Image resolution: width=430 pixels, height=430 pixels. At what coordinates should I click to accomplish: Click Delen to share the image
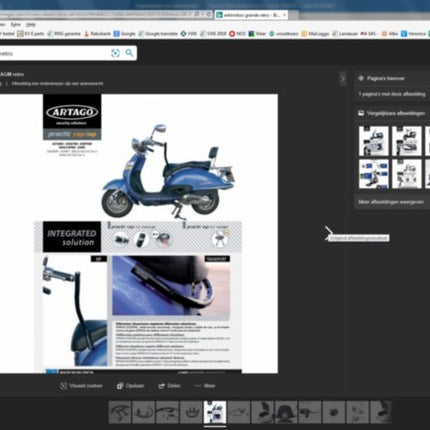tap(169, 386)
